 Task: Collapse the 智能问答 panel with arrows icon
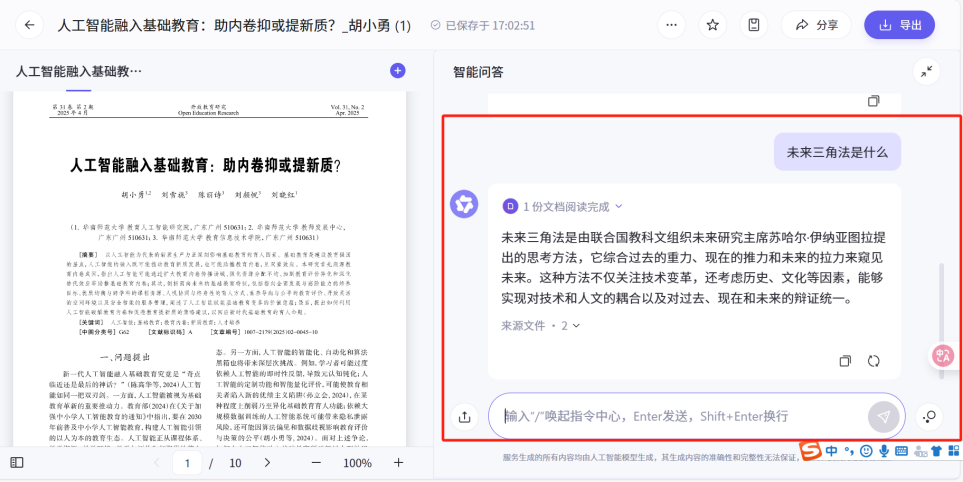click(926, 72)
